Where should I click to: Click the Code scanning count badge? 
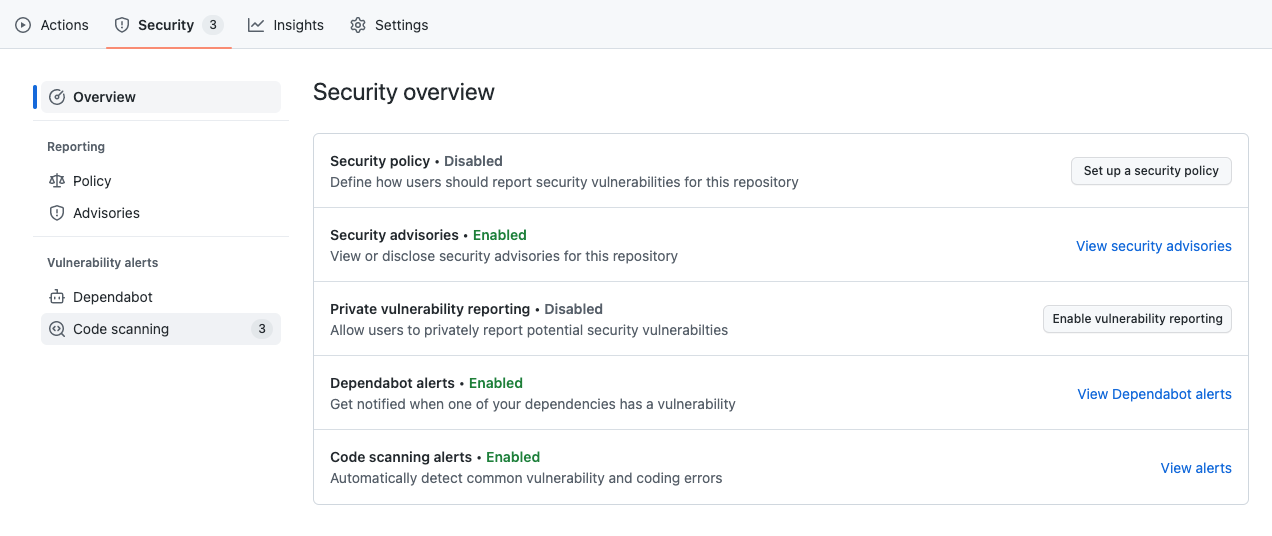tap(262, 329)
